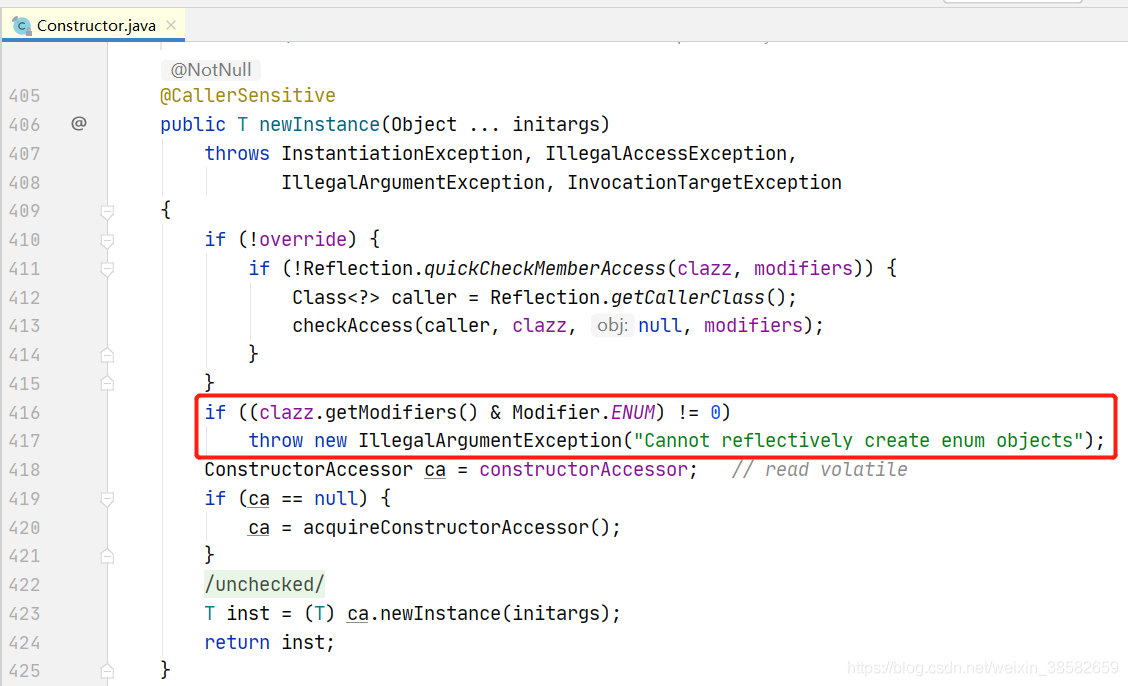Collapse the if (ca == null) block at line 419

[107, 498]
